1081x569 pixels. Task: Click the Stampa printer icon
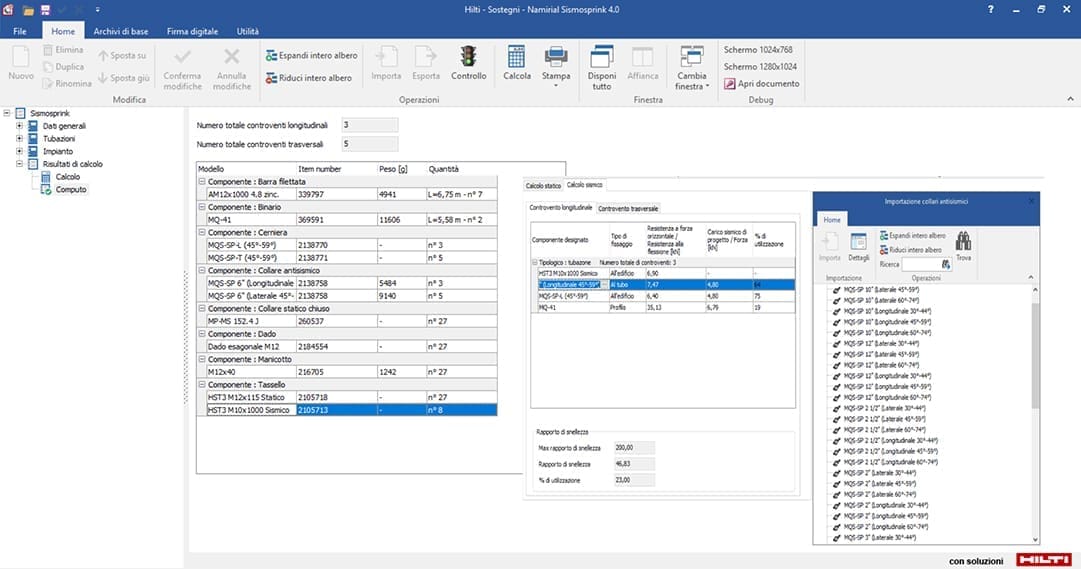click(556, 57)
